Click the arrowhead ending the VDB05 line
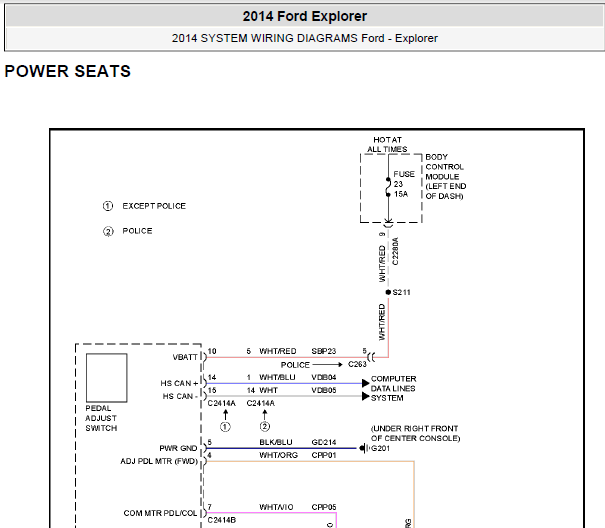Viewport: 605px width, 528px height. 365,396
